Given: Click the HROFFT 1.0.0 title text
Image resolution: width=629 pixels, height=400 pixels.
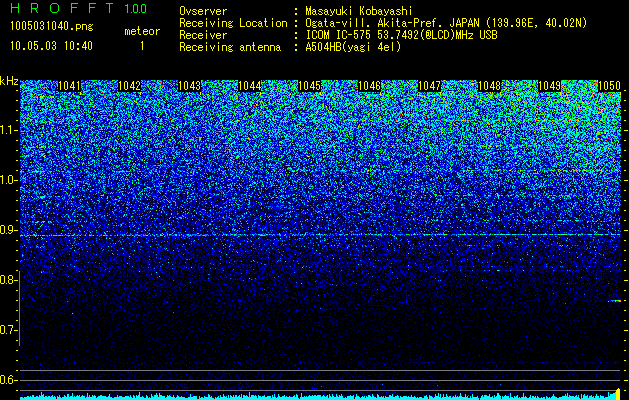Looking at the screenshot, I should [x=79, y=8].
